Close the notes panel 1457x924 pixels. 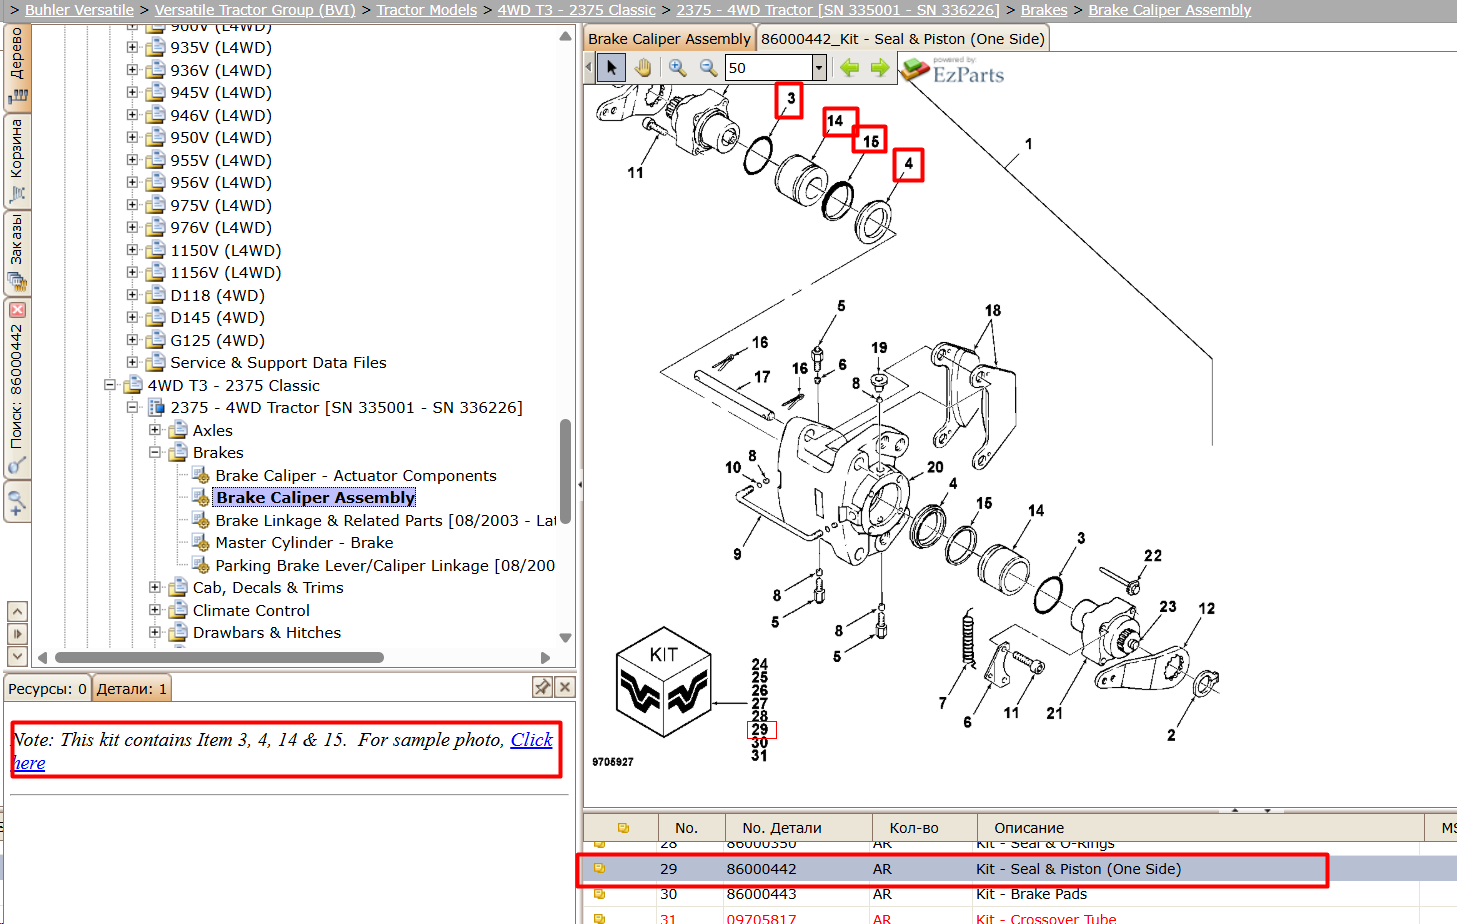coord(565,687)
